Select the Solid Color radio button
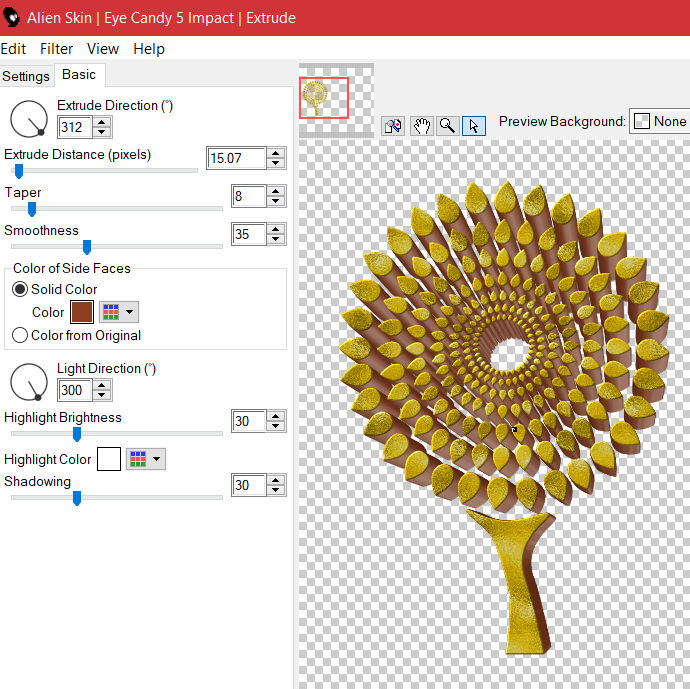The width and height of the screenshot is (690, 689). (20, 289)
